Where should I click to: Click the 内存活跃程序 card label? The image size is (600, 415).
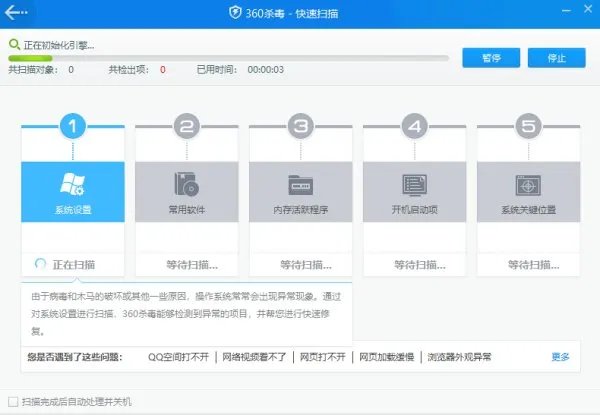pos(300,210)
